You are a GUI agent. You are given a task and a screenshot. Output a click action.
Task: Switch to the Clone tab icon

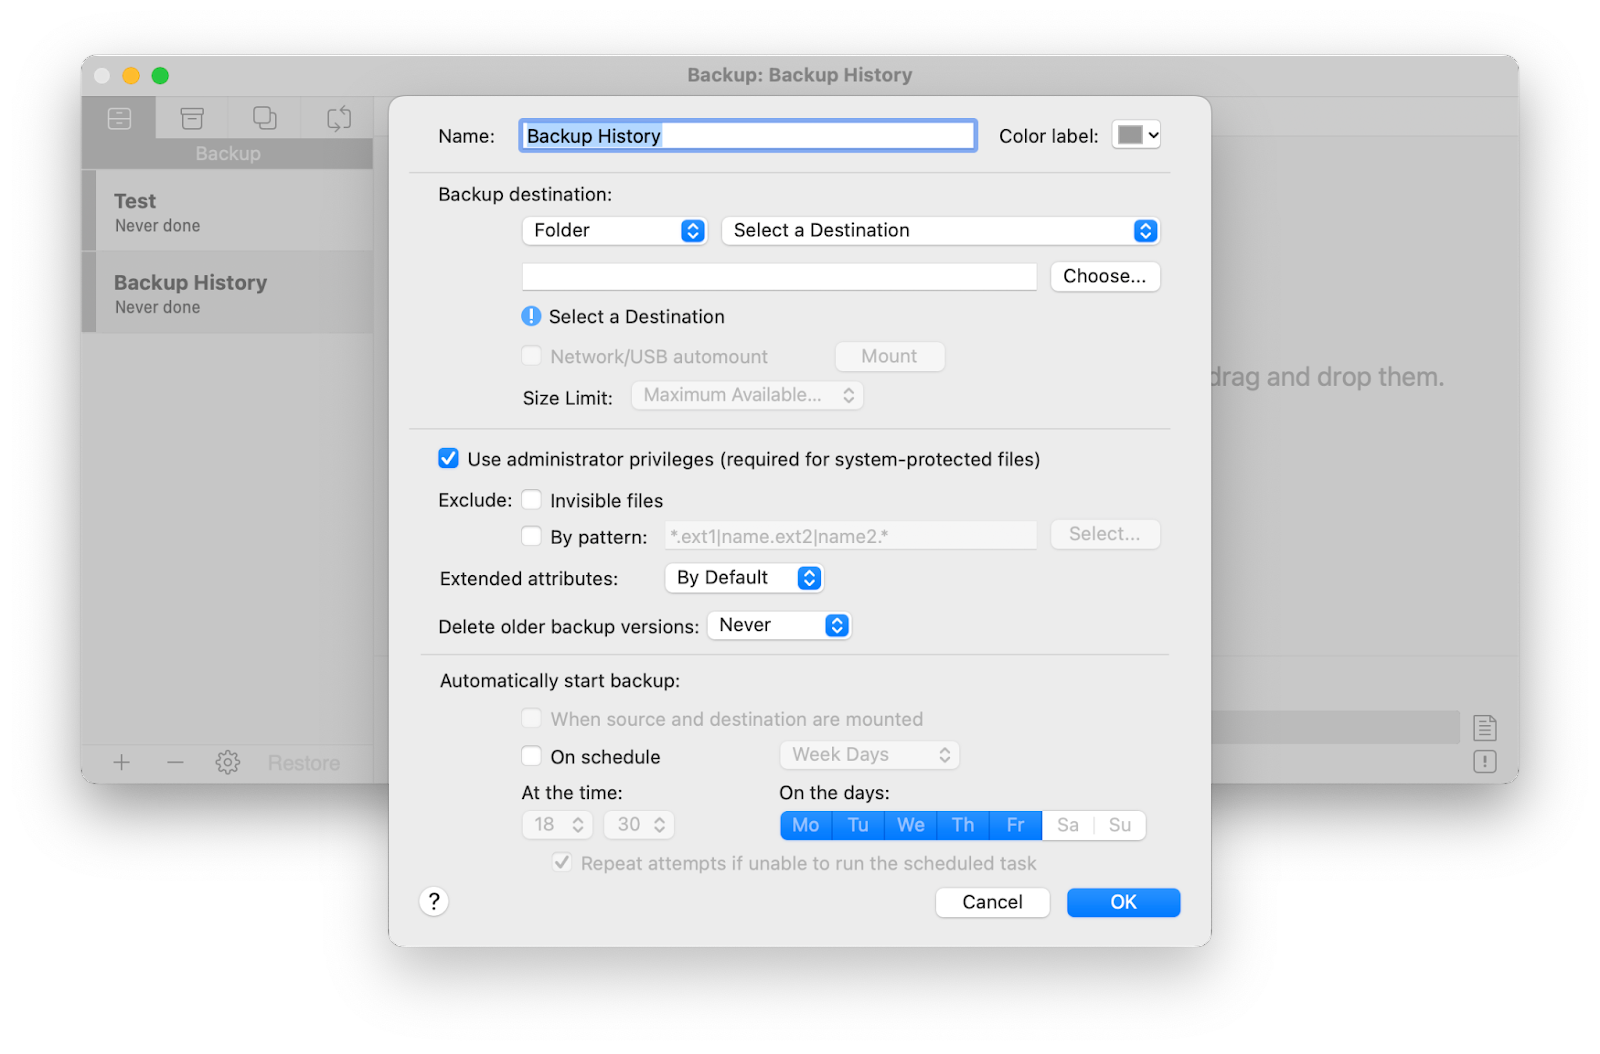coord(265,118)
